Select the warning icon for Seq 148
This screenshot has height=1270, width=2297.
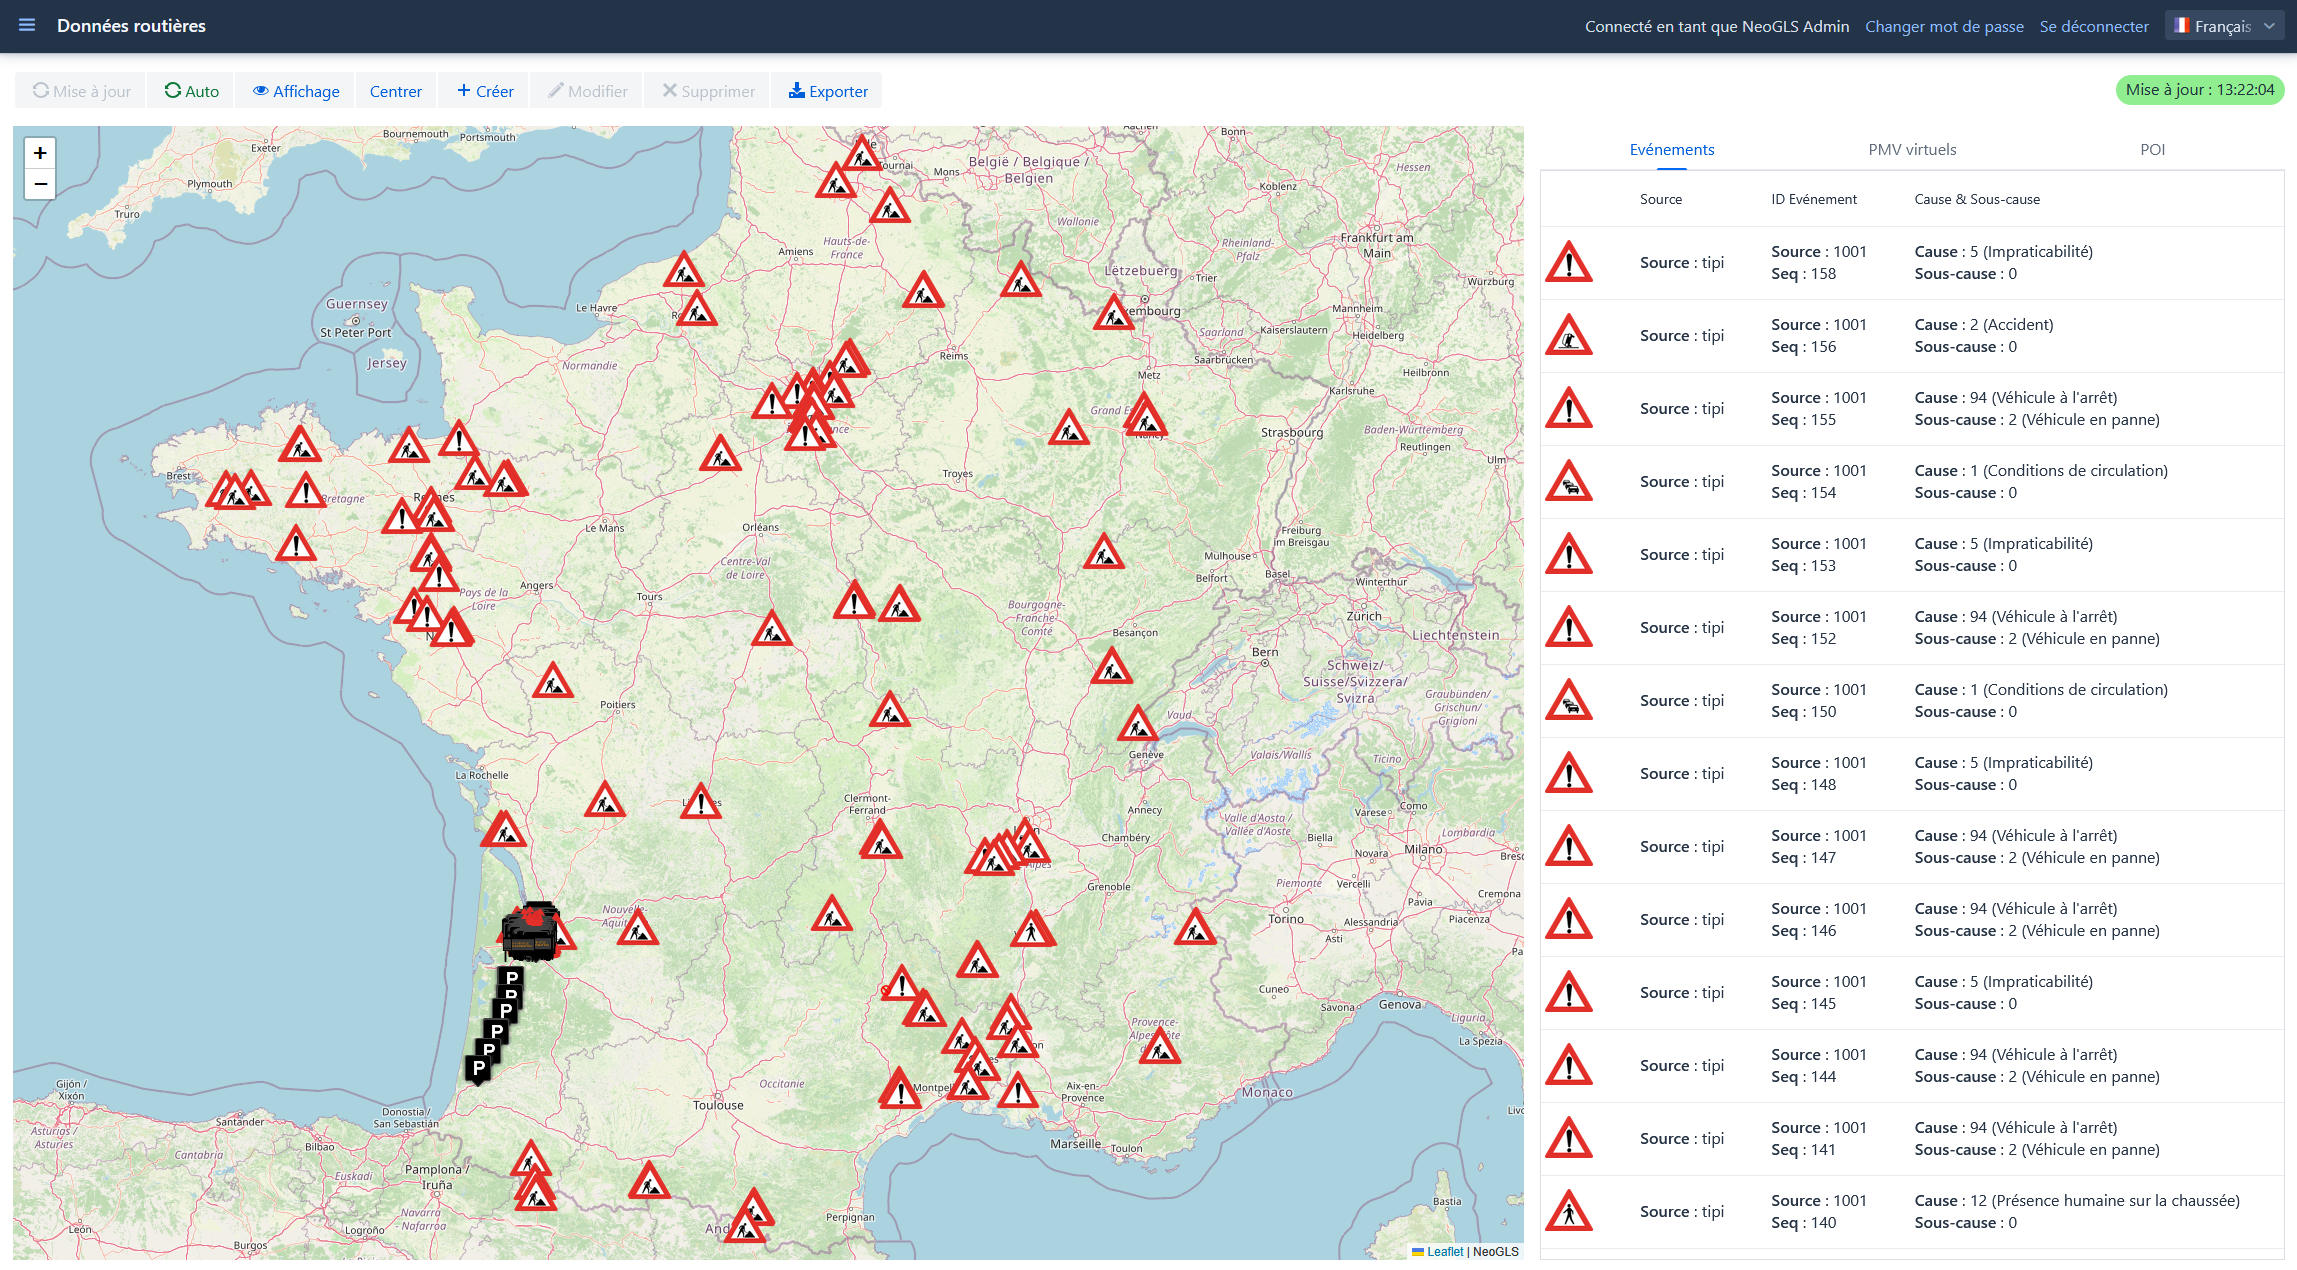1569,773
